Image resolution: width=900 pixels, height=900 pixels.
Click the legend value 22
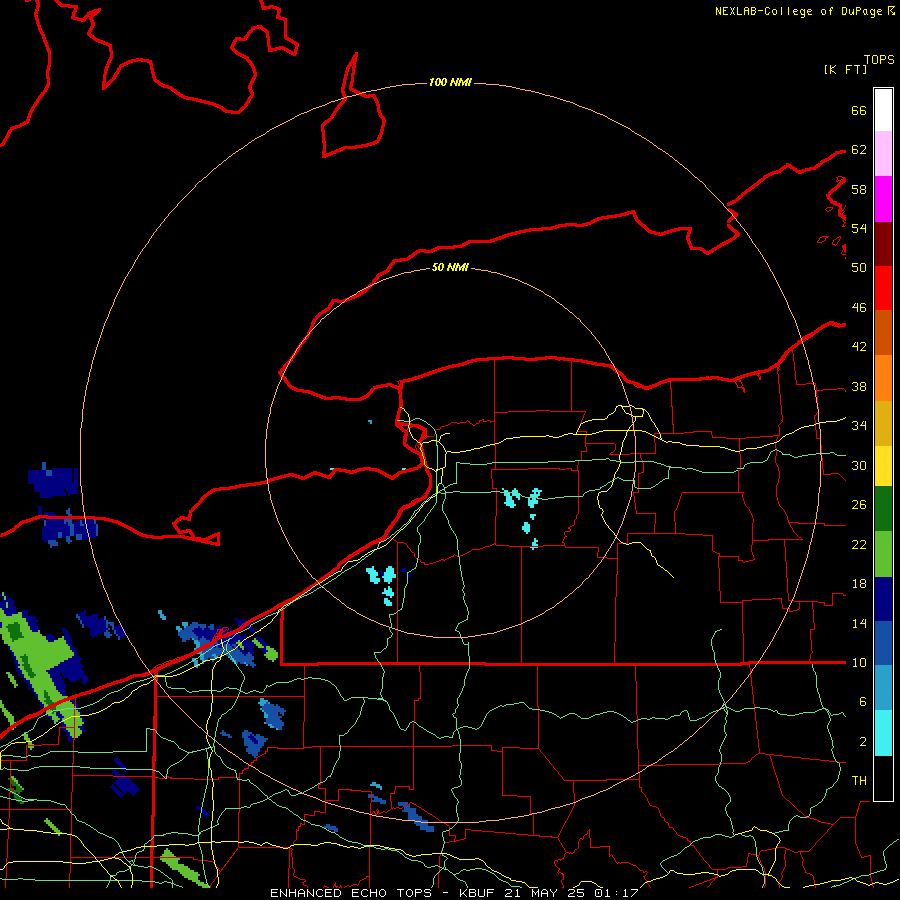(x=859, y=545)
